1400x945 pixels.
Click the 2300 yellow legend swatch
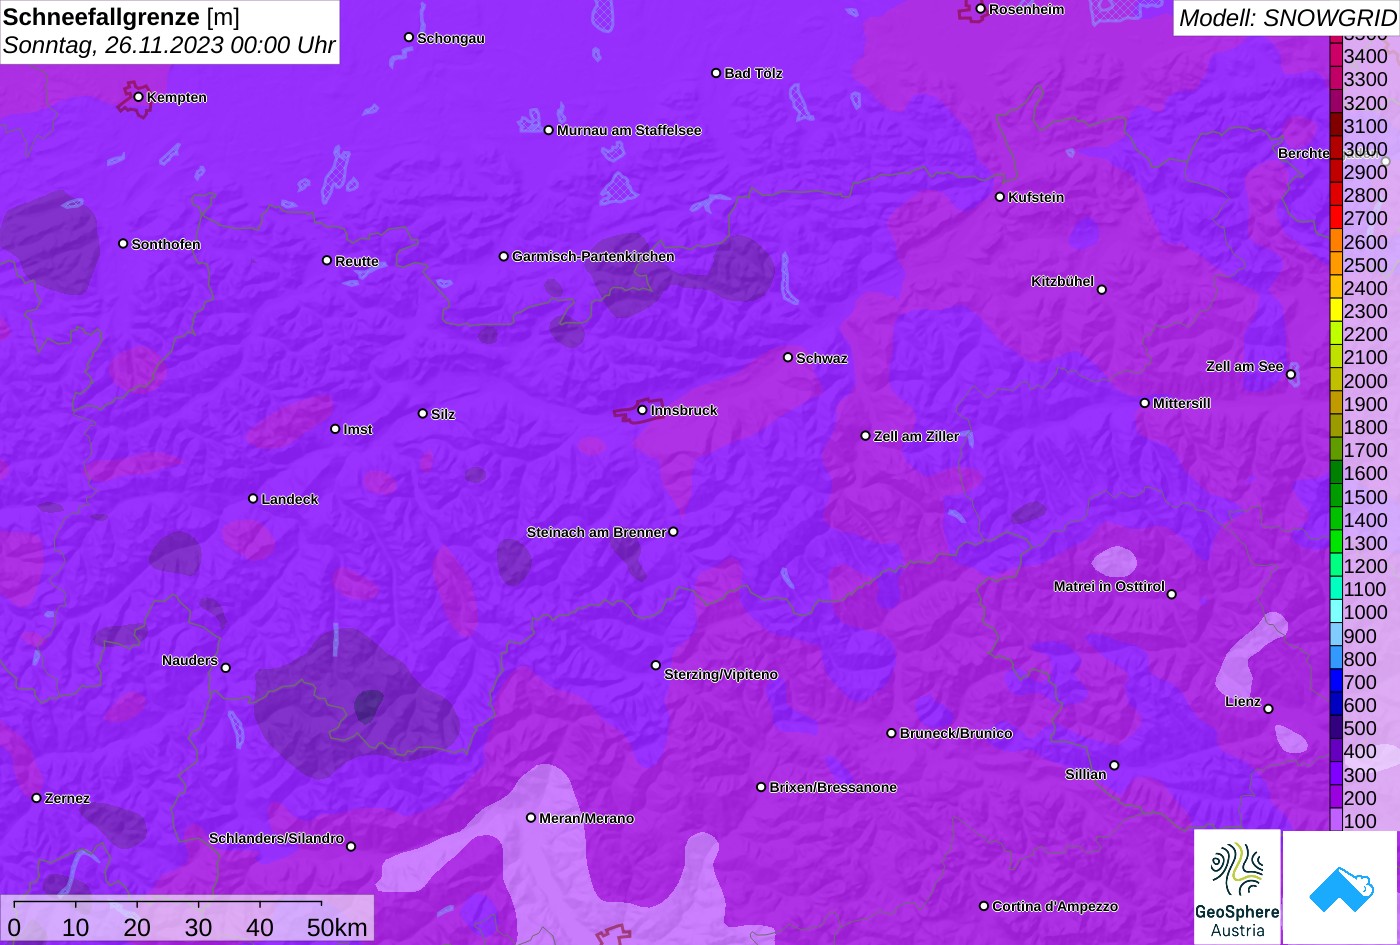(1335, 311)
